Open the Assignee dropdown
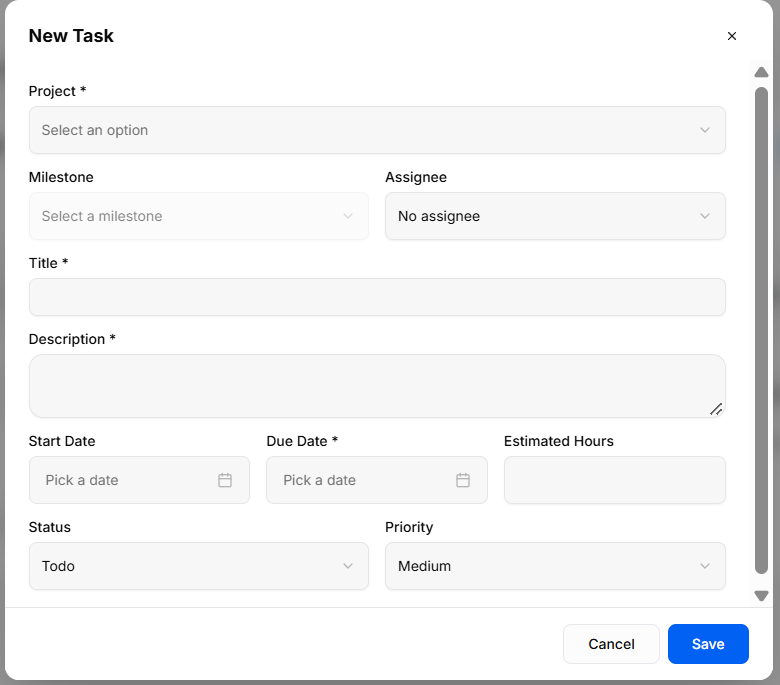780x685 pixels. (555, 216)
